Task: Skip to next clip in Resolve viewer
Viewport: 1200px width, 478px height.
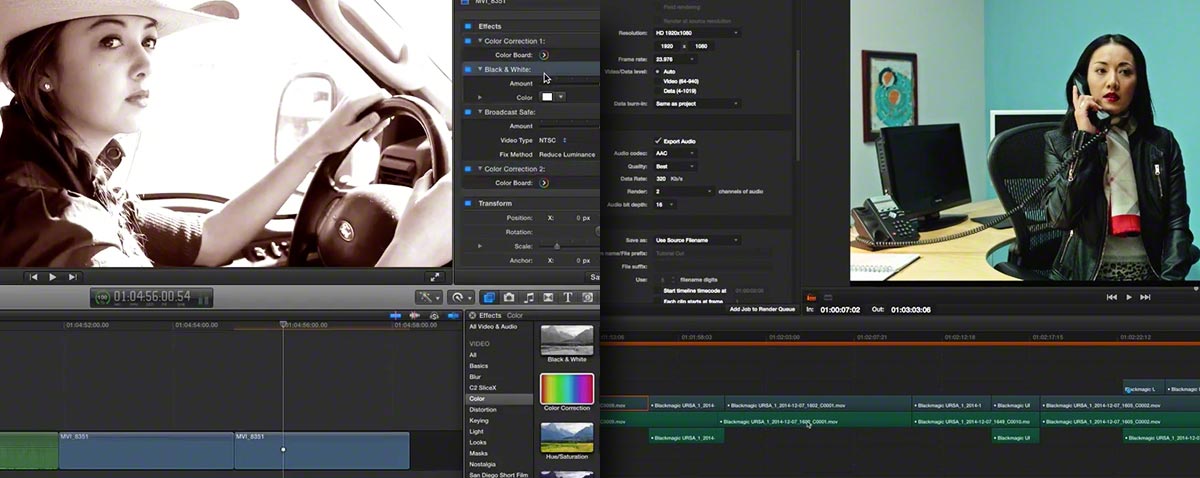Action: [1146, 297]
